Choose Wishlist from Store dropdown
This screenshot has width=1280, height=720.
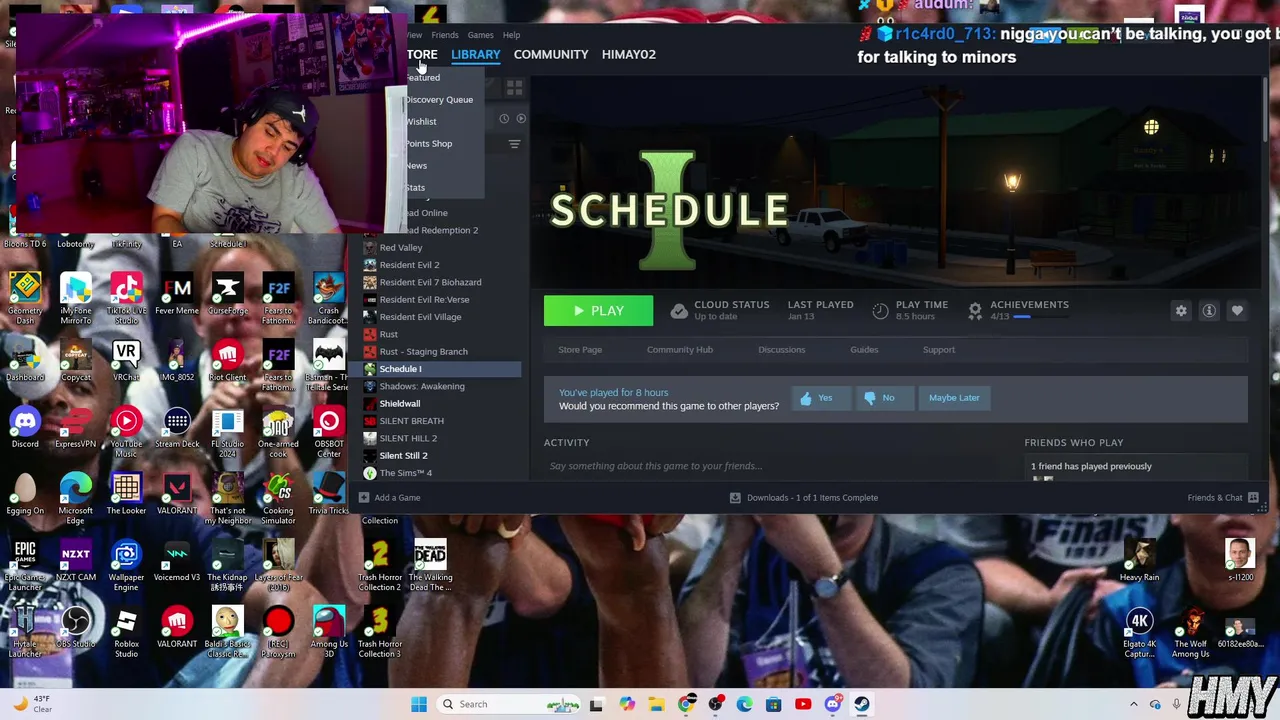(421, 122)
